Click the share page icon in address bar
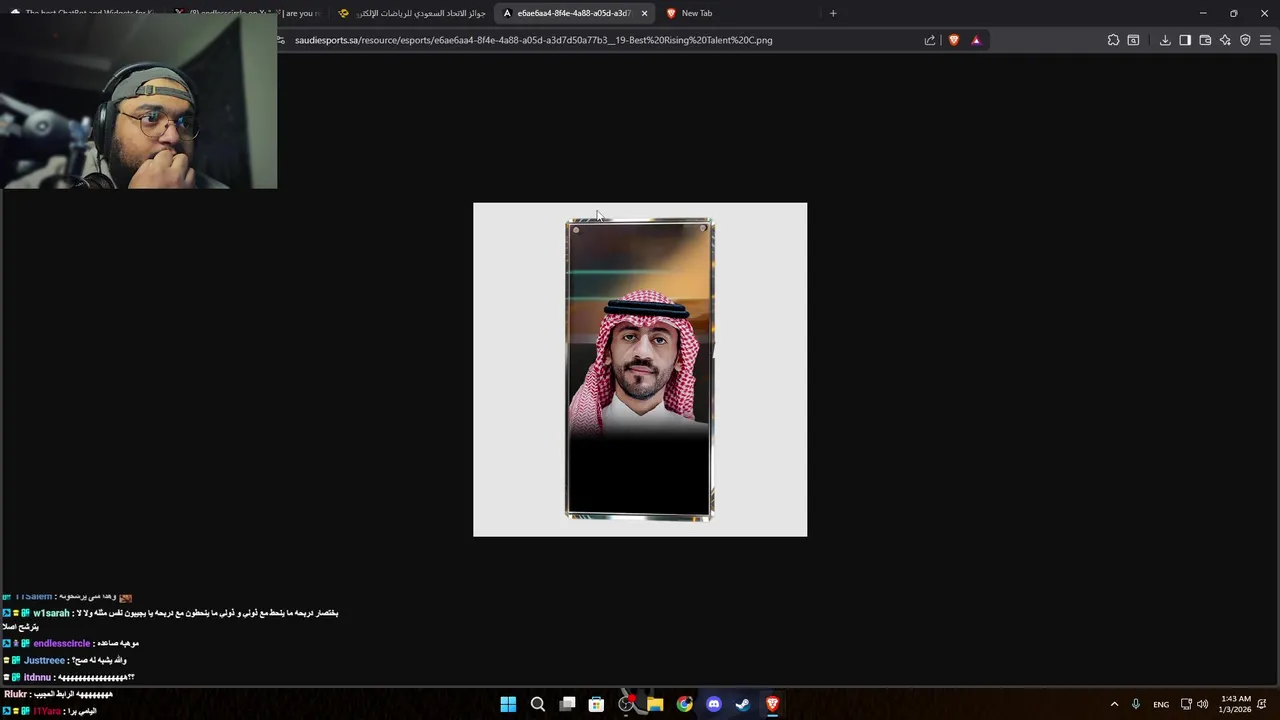The image size is (1280, 720). click(930, 40)
